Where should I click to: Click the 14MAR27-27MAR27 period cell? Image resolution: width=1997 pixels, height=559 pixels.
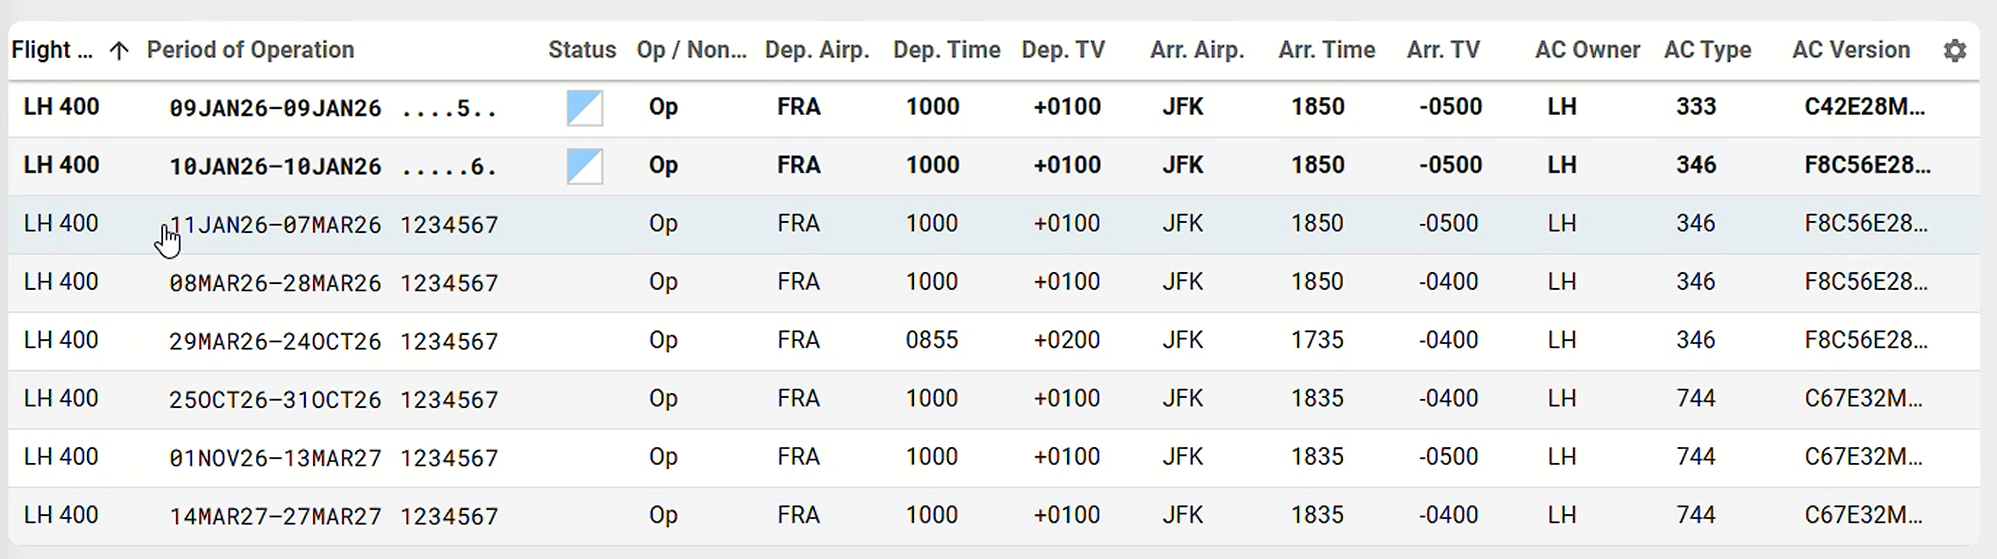275,516
